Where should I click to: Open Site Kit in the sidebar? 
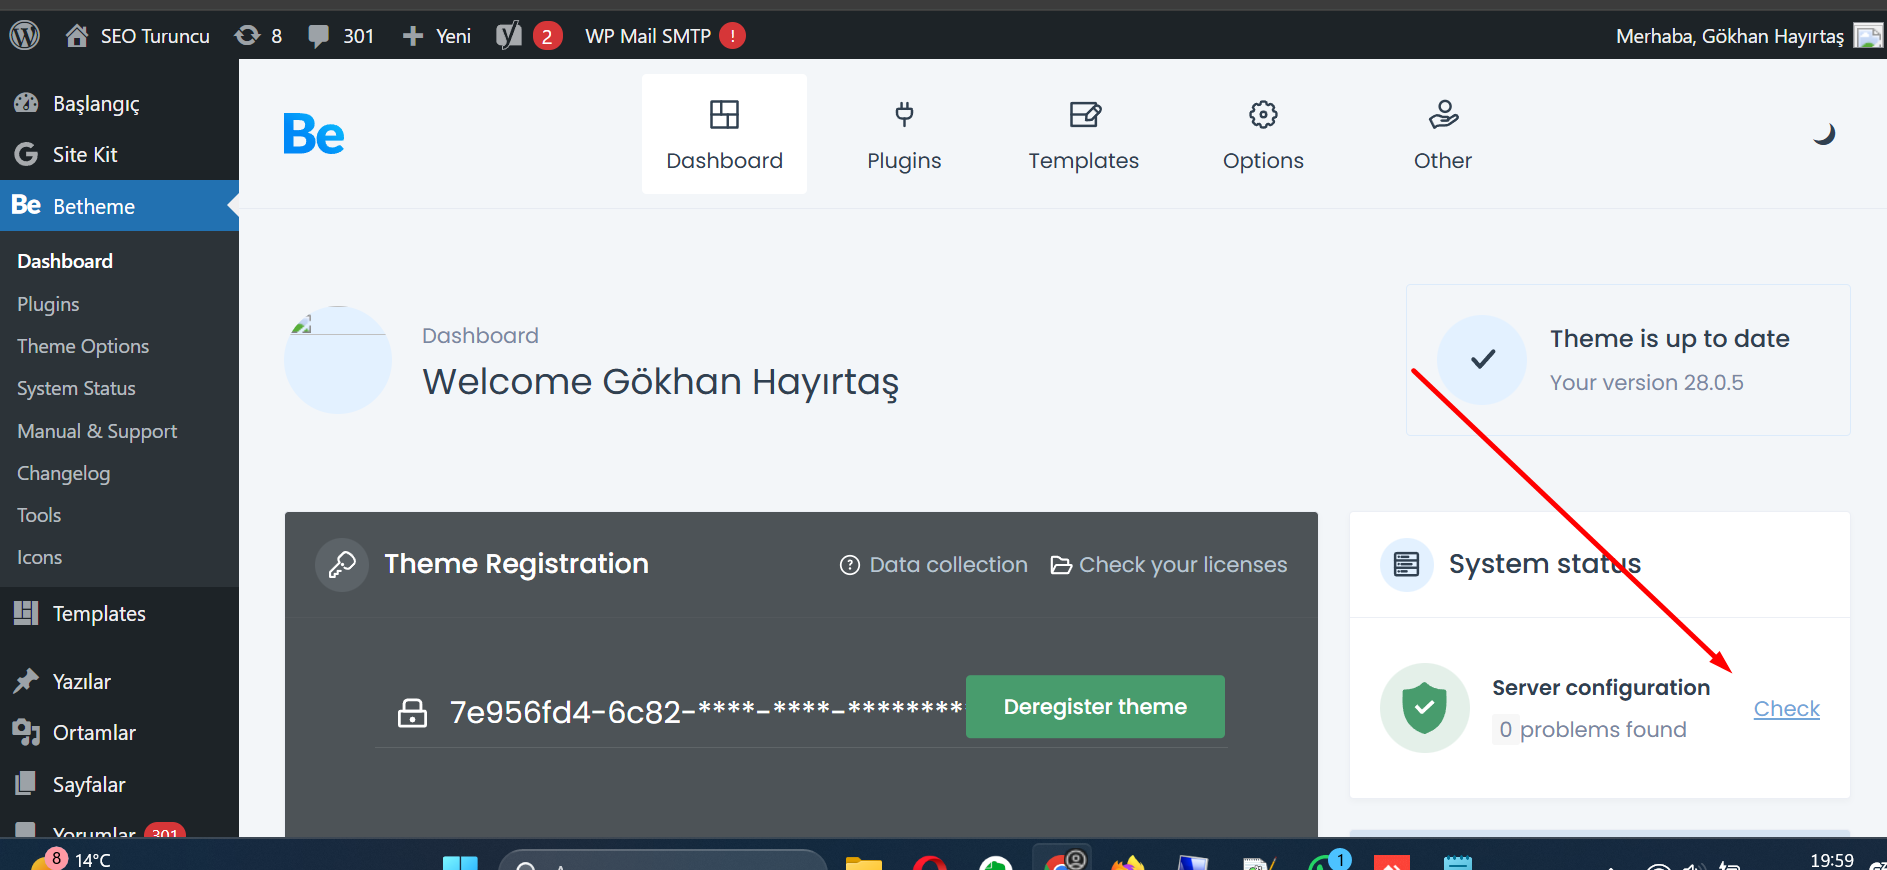tap(119, 154)
